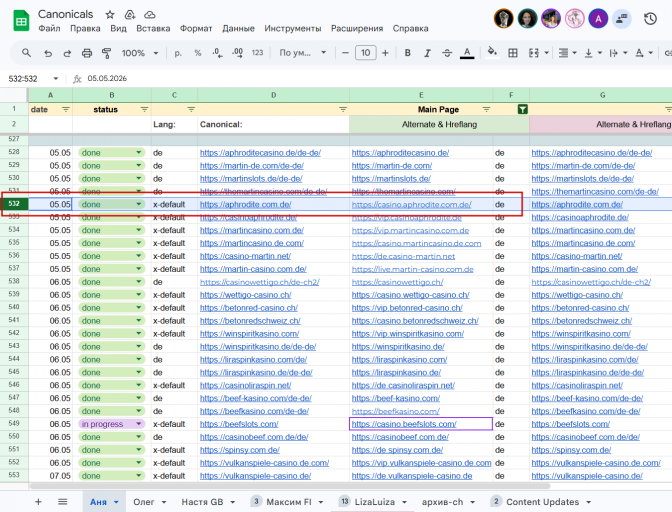Viewport: 672px width, 512px height.
Task: Click the formula bar showing 05.05.2026
Action: (x=107, y=78)
